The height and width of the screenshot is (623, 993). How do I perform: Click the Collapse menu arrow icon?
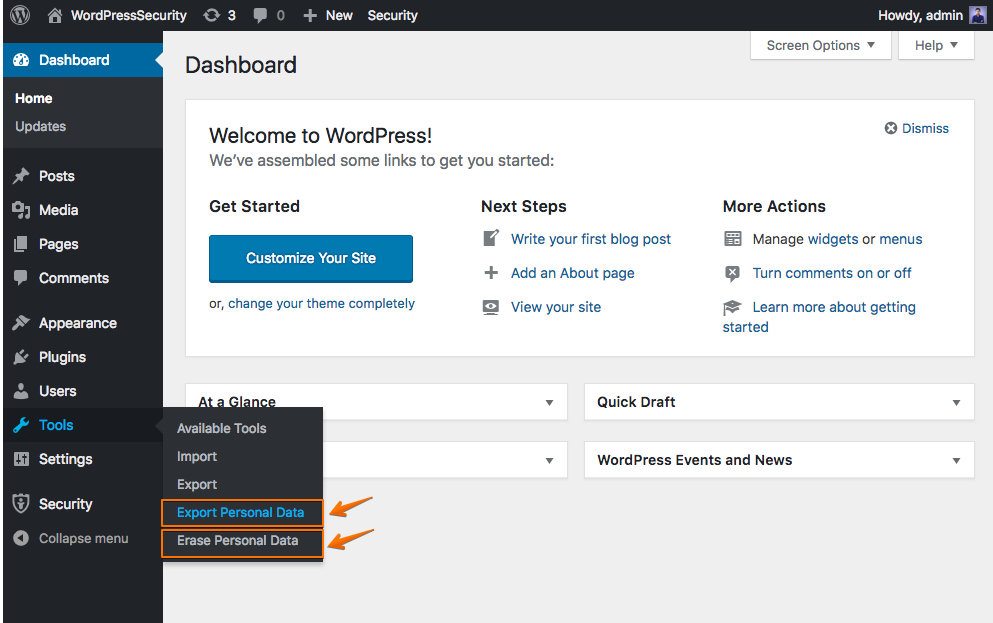click(x=21, y=538)
